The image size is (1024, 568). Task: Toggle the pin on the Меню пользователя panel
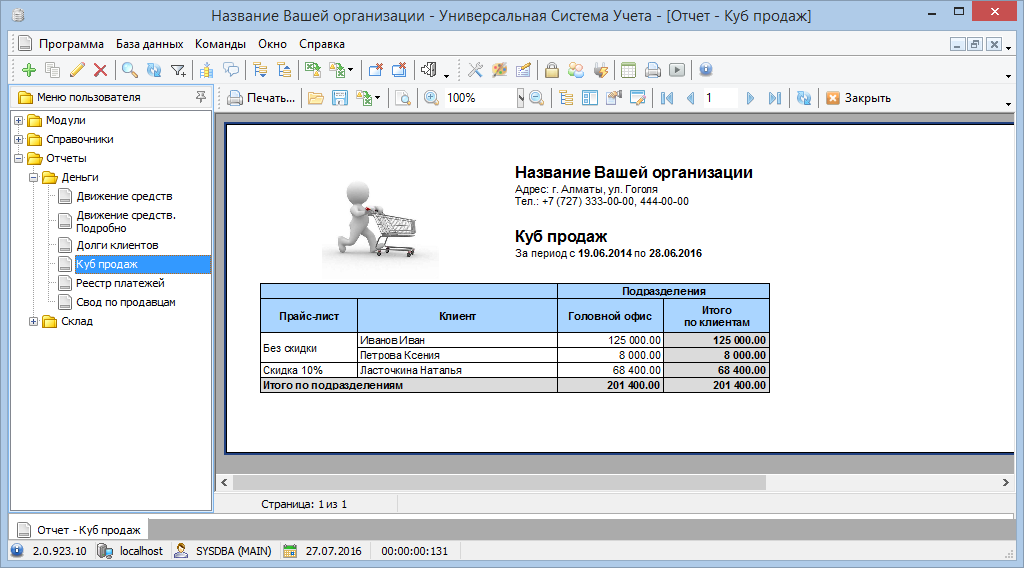pos(201,97)
